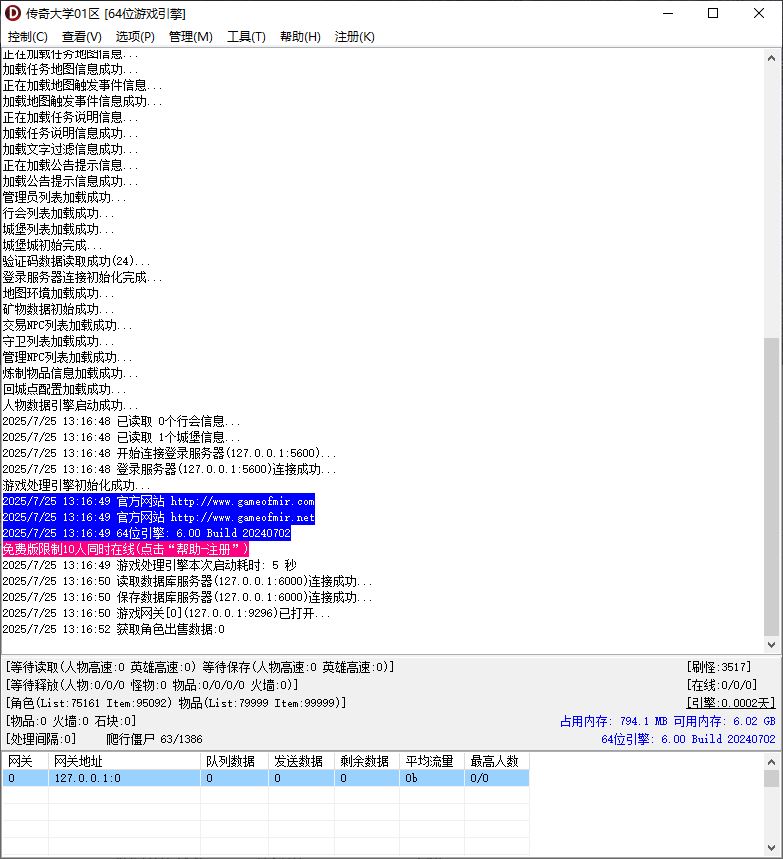Click highlighted 64位引擎 Build log line
This screenshot has width=783, height=859.
[x=146, y=533]
